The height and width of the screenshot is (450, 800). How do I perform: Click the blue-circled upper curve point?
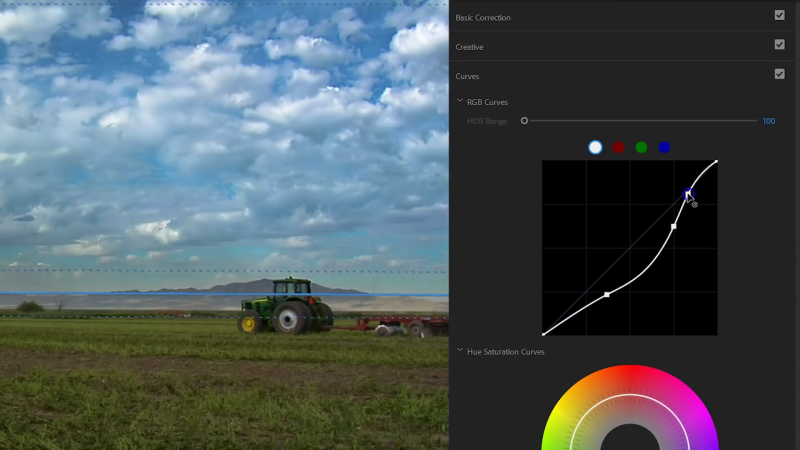coord(688,193)
